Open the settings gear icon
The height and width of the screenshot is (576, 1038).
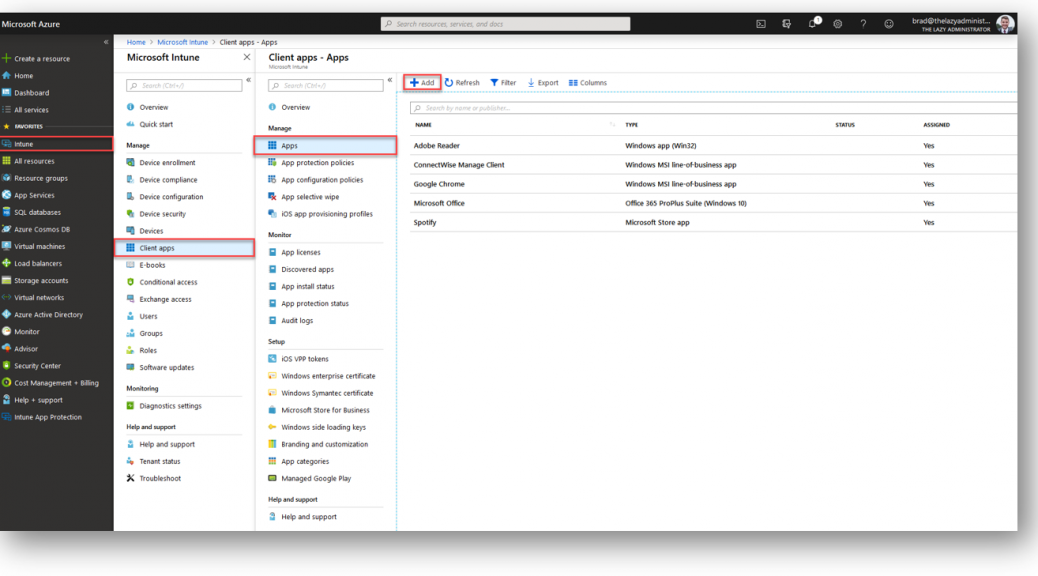click(x=837, y=24)
